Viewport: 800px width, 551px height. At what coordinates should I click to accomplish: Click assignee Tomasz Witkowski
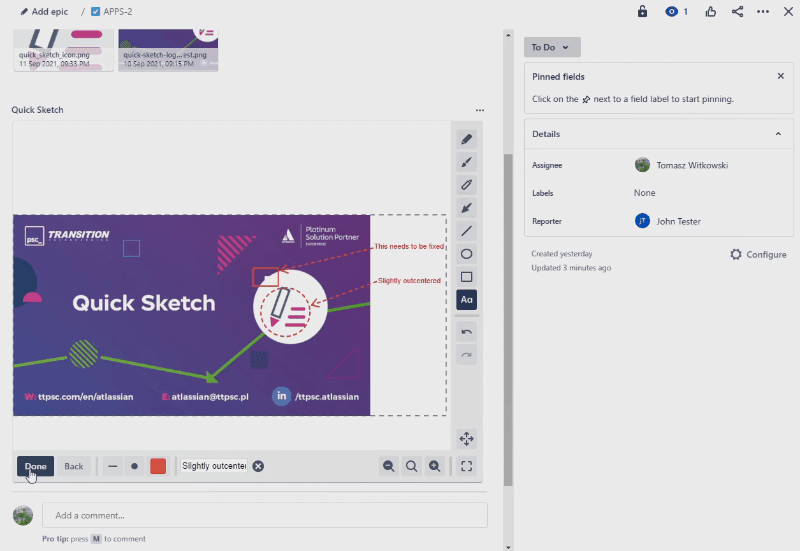pos(681,165)
